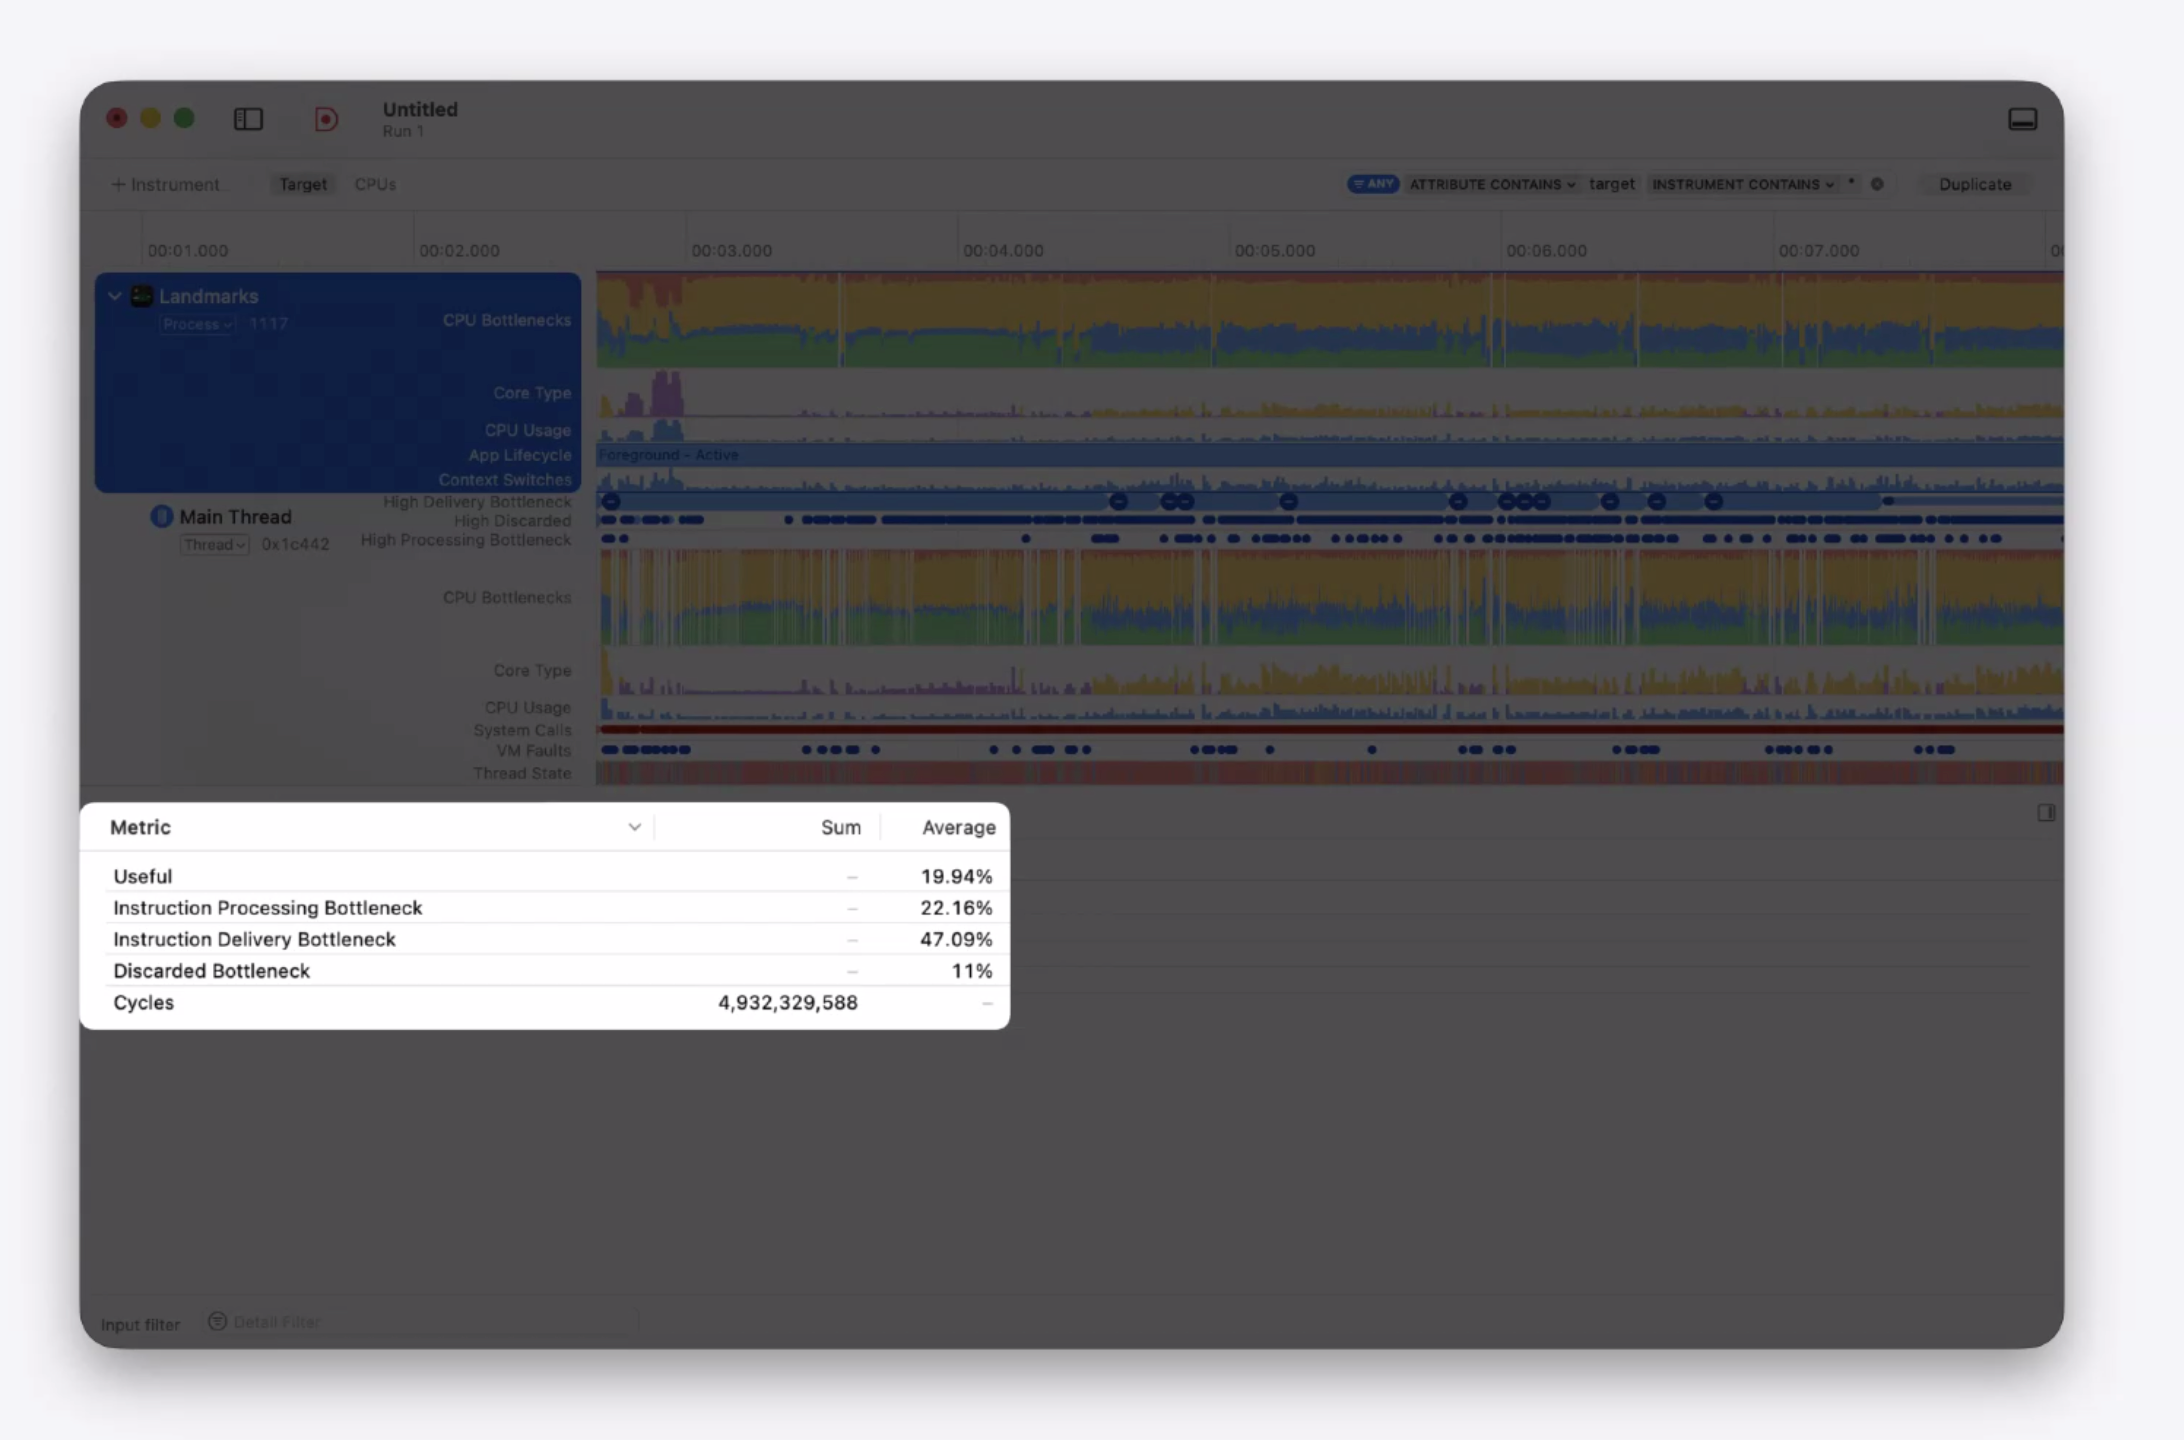The image size is (2184, 1440).
Task: Toggle the ANY filter match pill
Action: [x=1372, y=184]
